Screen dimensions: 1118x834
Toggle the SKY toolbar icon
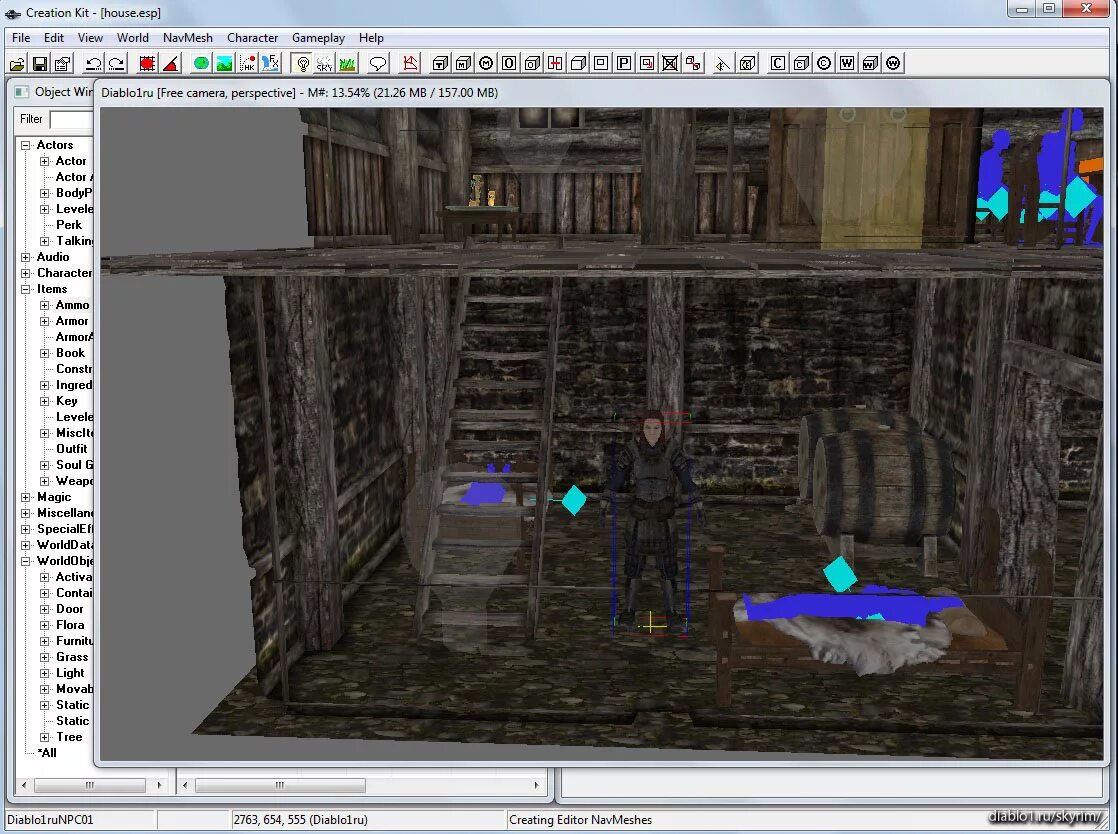click(x=324, y=63)
